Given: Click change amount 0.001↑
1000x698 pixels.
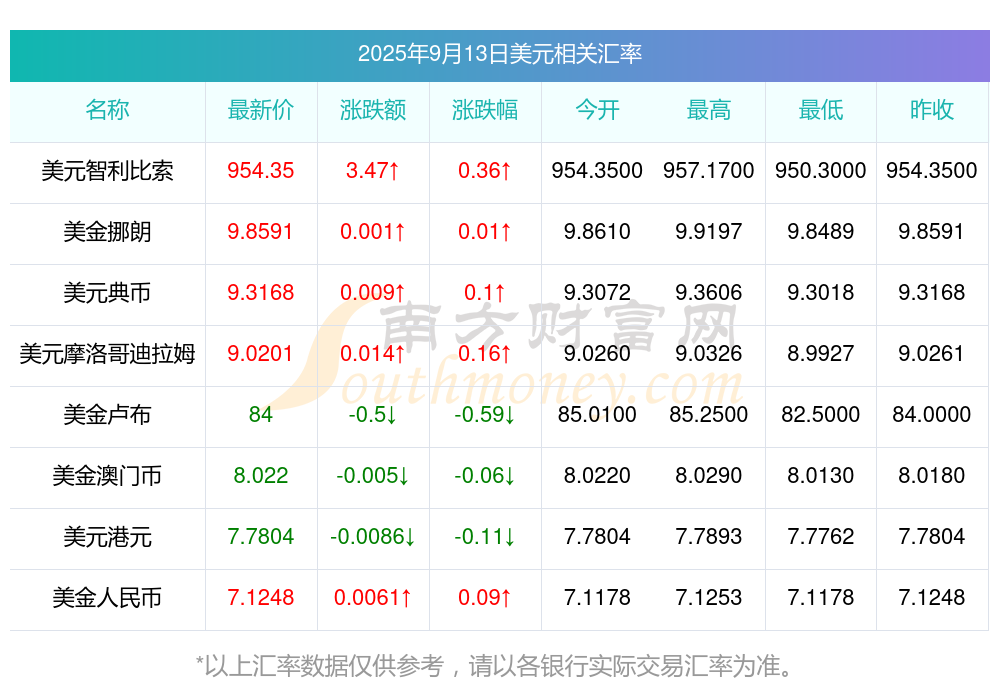Looking at the screenshot, I should click(373, 232).
